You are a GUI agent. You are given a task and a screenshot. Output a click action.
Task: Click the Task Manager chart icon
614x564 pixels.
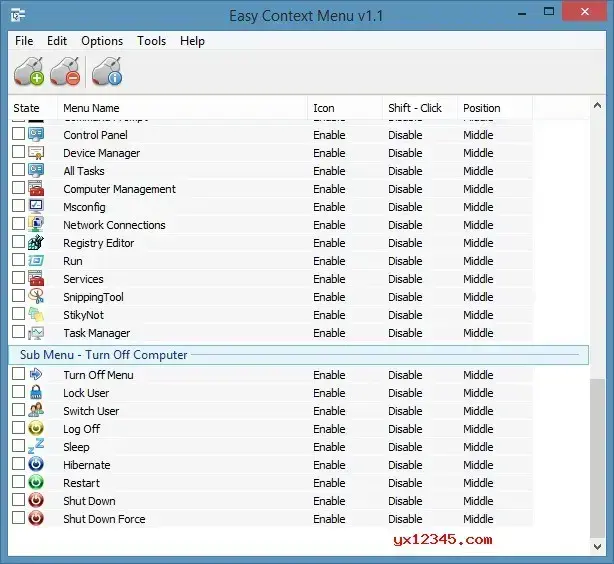tap(36, 333)
